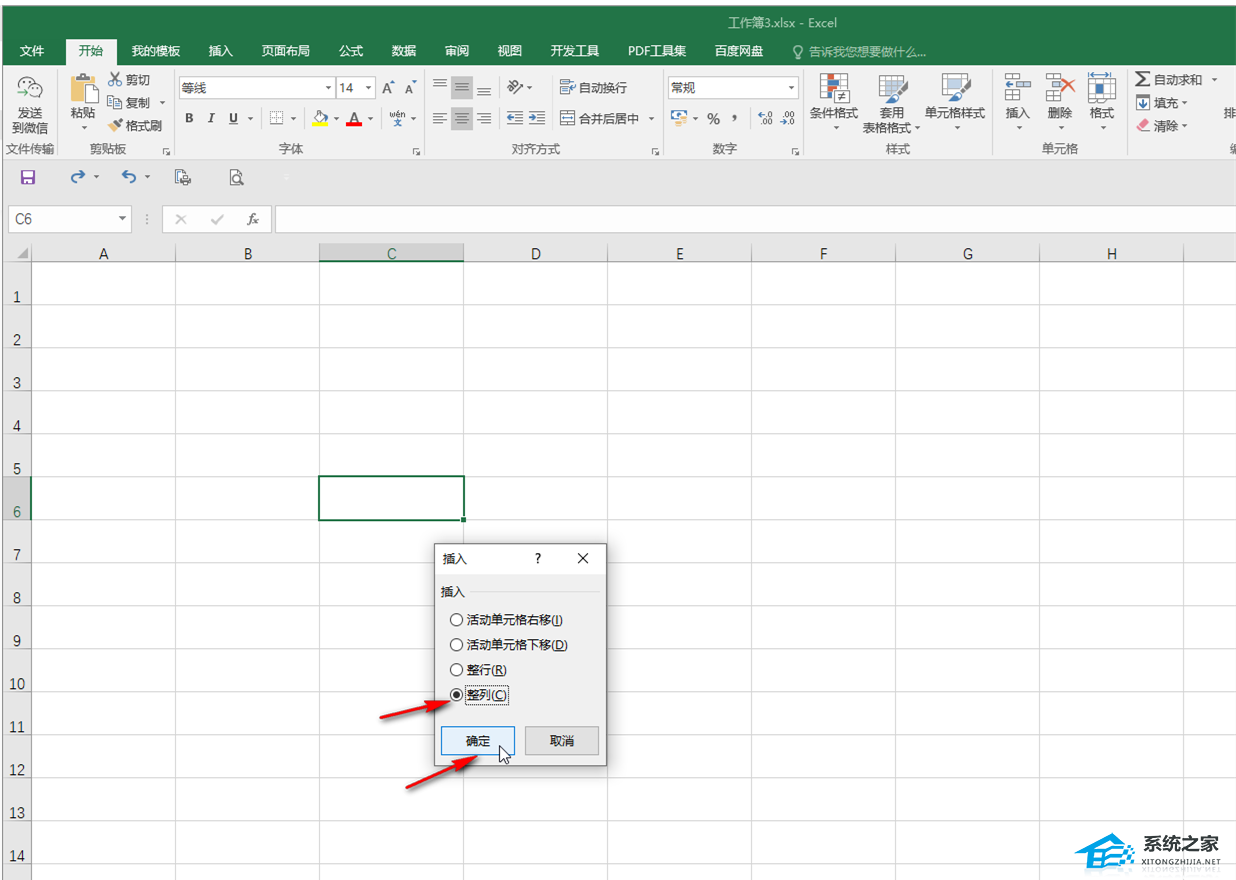Choose the entire row radio option
Viewport: 1236px width, 880px height.
457,670
